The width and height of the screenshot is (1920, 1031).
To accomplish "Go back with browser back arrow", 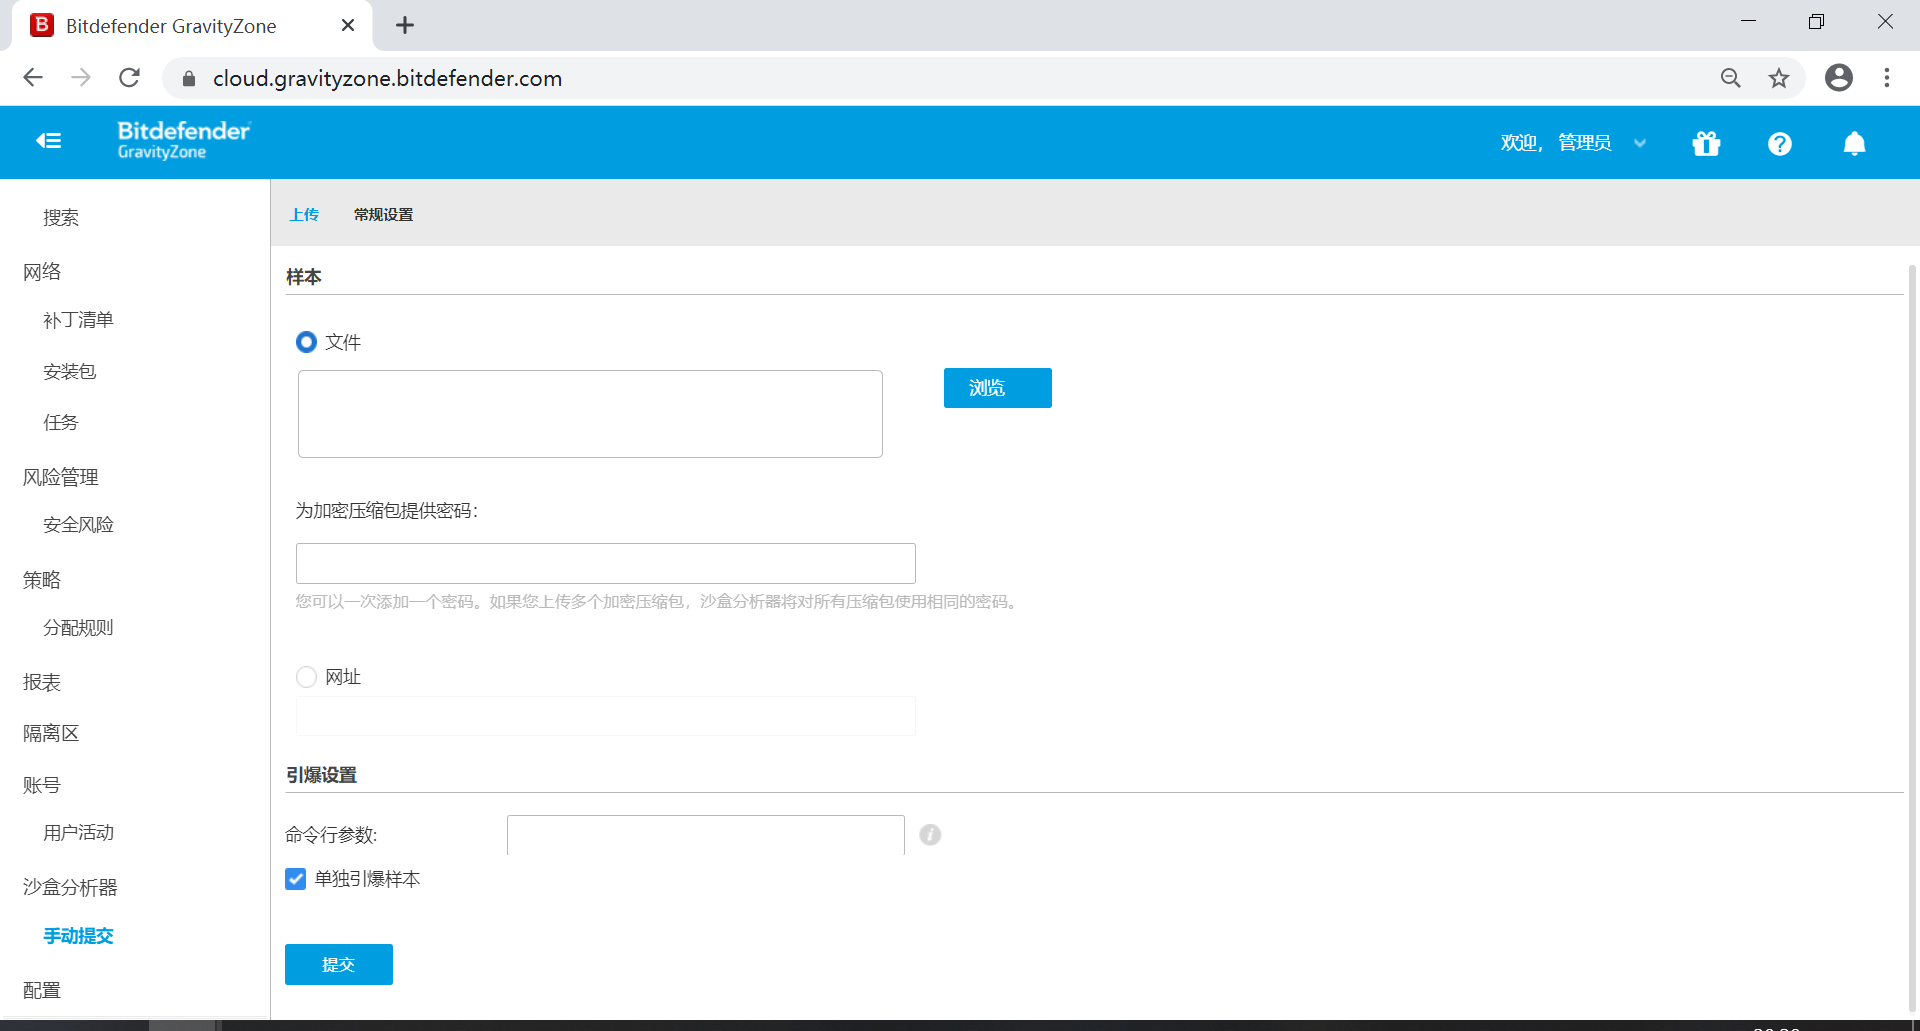I will pos(33,78).
